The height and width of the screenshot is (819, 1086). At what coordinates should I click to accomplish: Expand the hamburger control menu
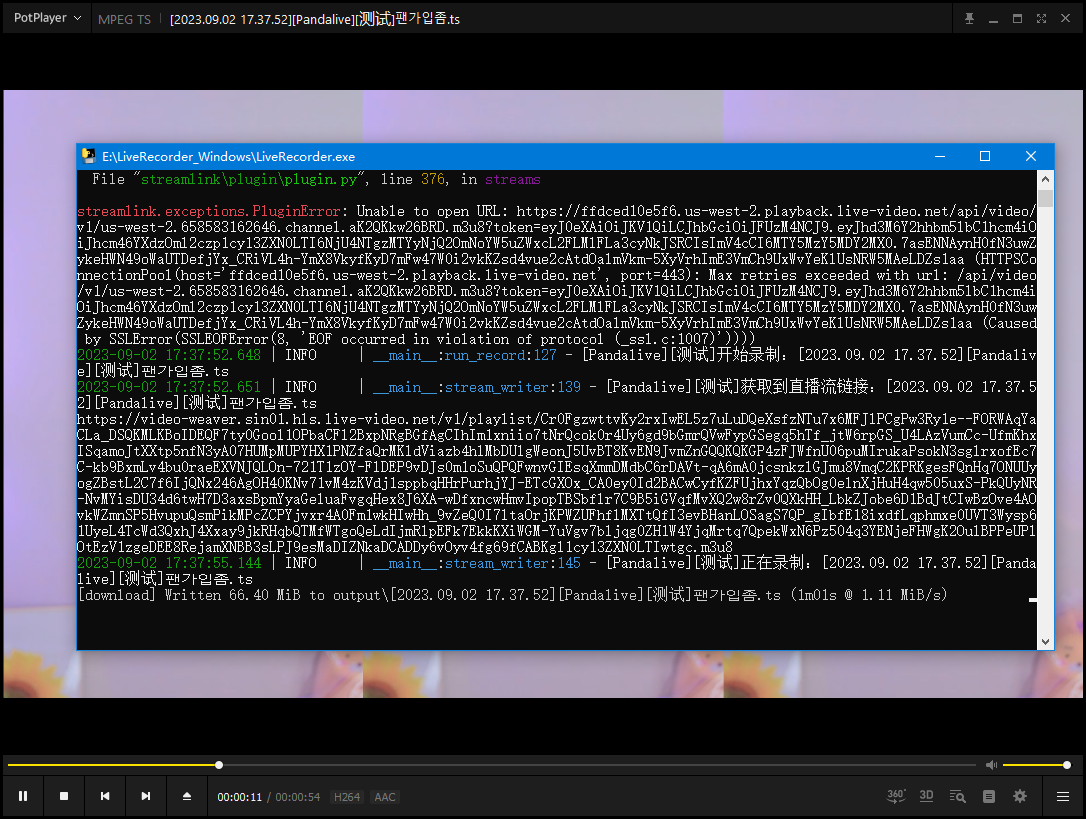(x=1062, y=795)
